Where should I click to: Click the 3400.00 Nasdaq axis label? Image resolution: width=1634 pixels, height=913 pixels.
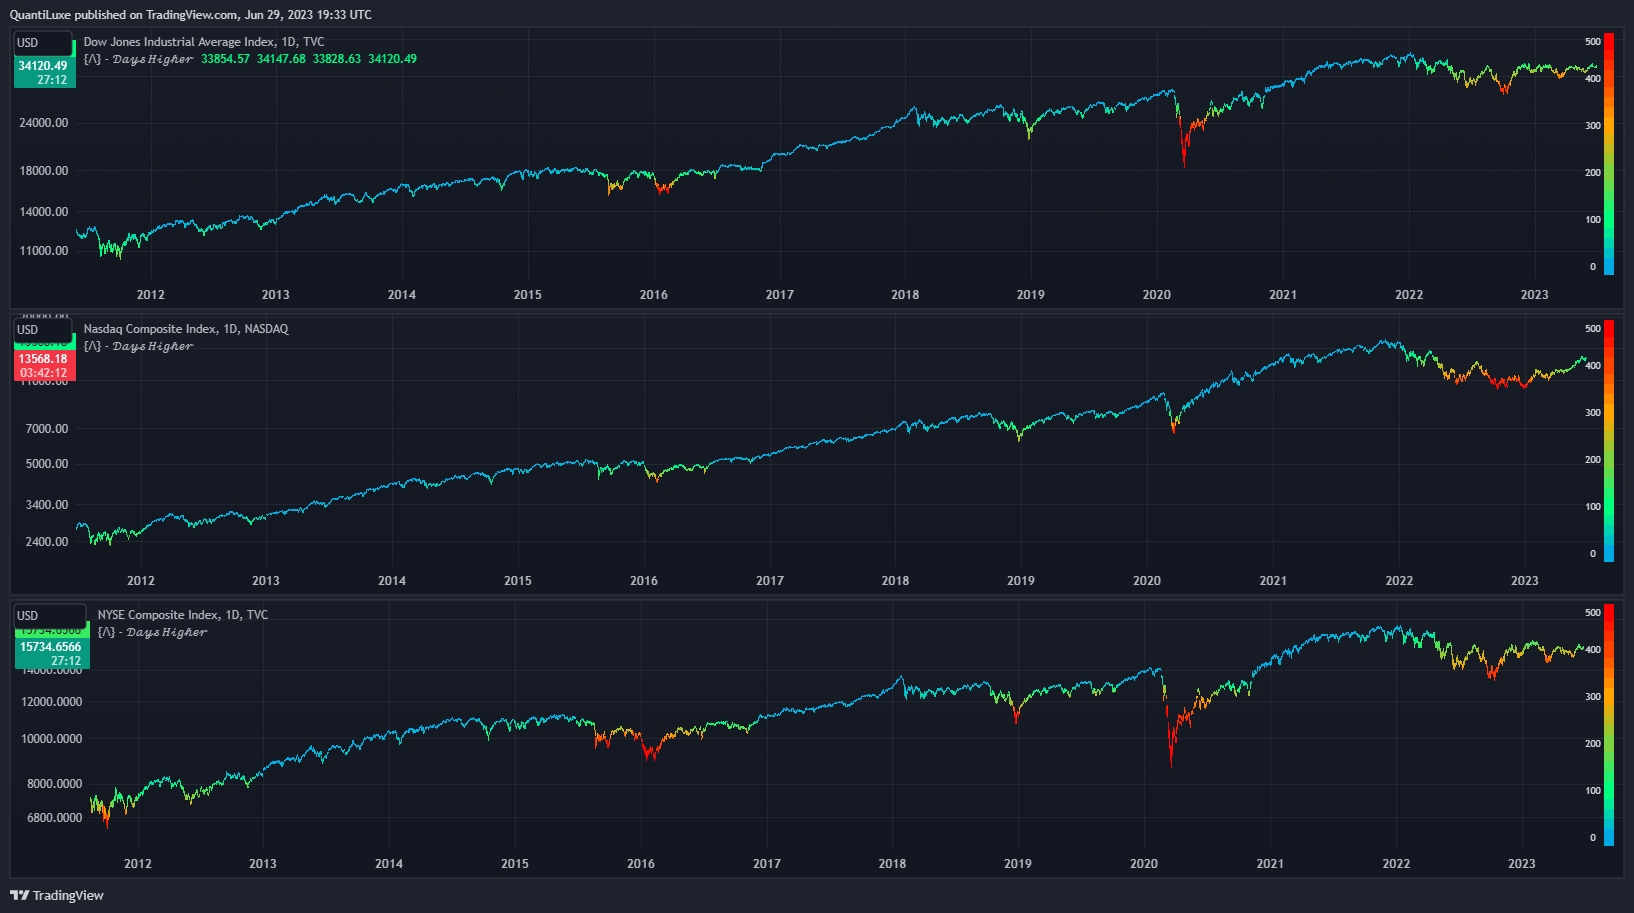(47, 505)
